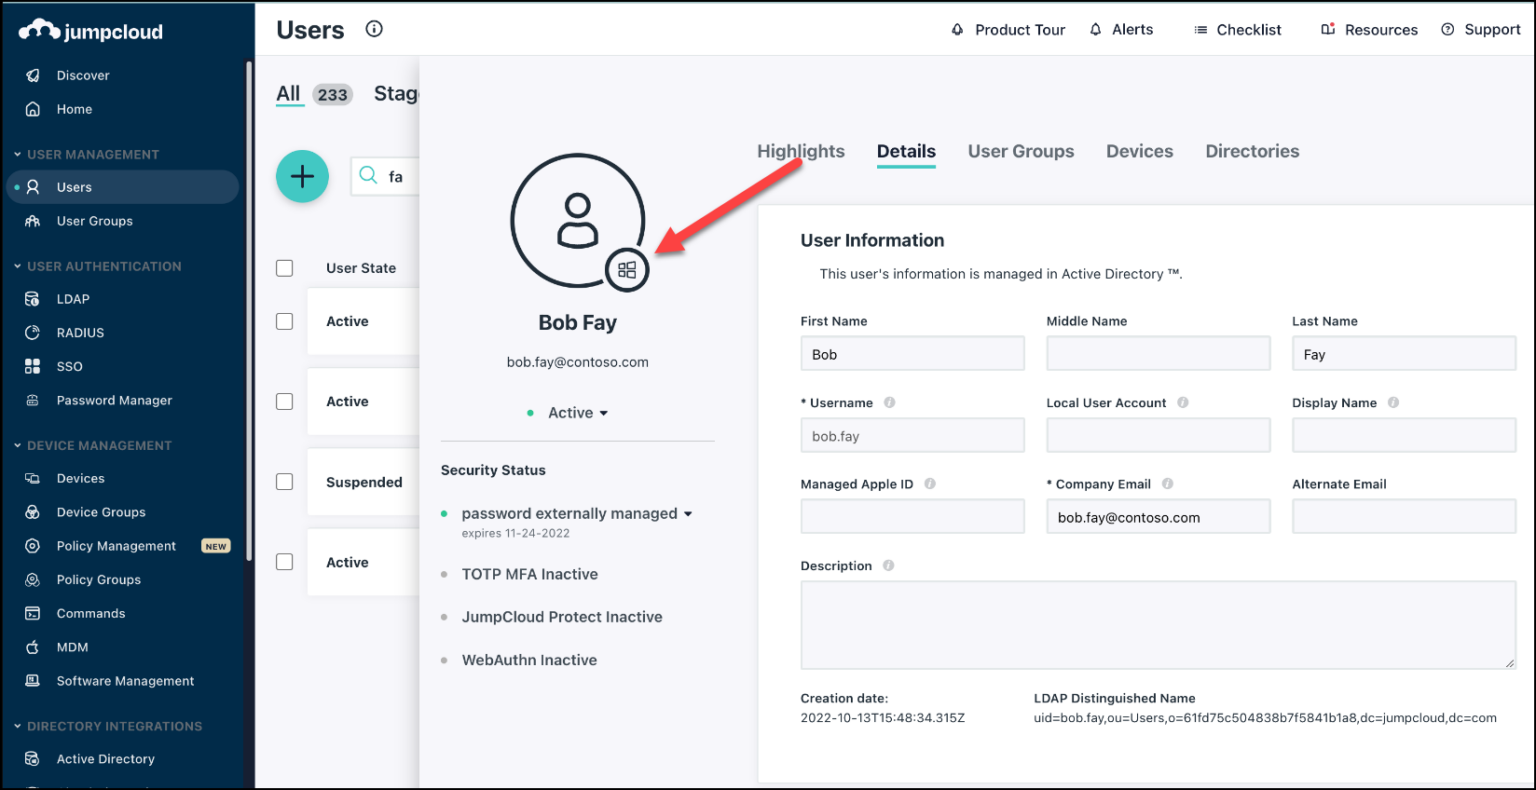Switch to the Highlights tab
Image resolution: width=1536 pixels, height=790 pixels.
pos(800,151)
